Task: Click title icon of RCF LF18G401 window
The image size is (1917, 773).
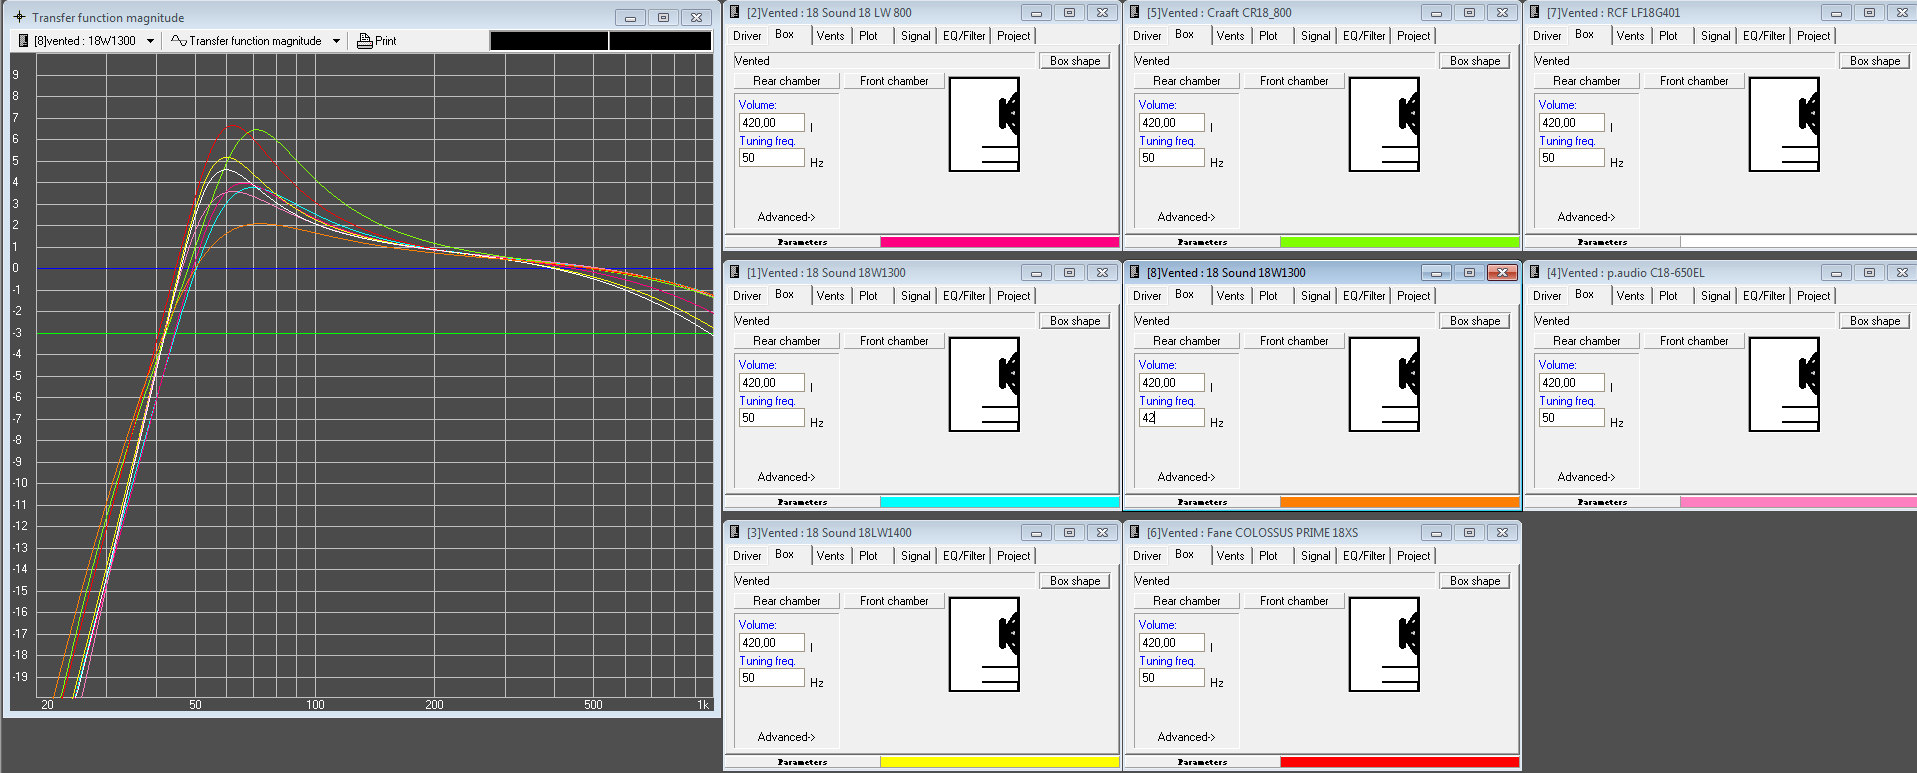Action: pyautogui.click(x=1535, y=13)
